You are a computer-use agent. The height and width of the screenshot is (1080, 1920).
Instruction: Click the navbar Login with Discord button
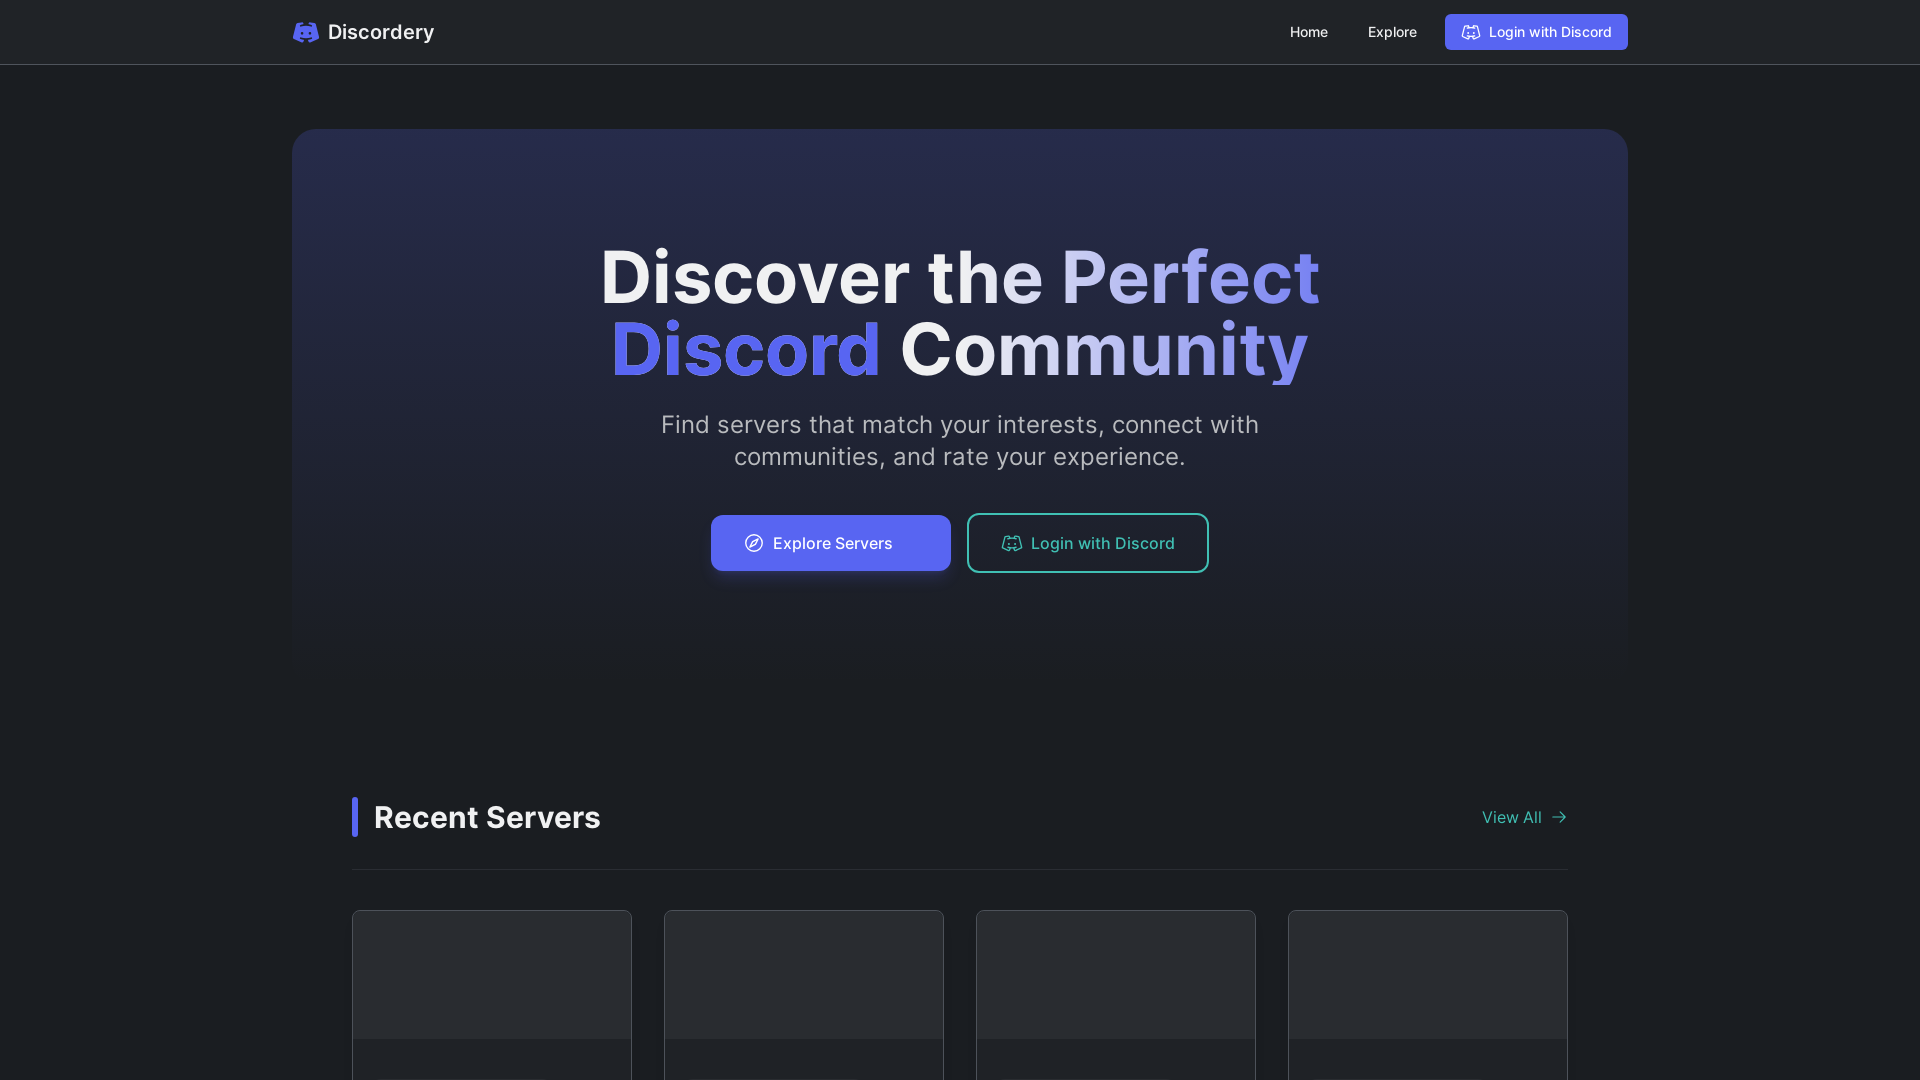pyautogui.click(x=1536, y=32)
